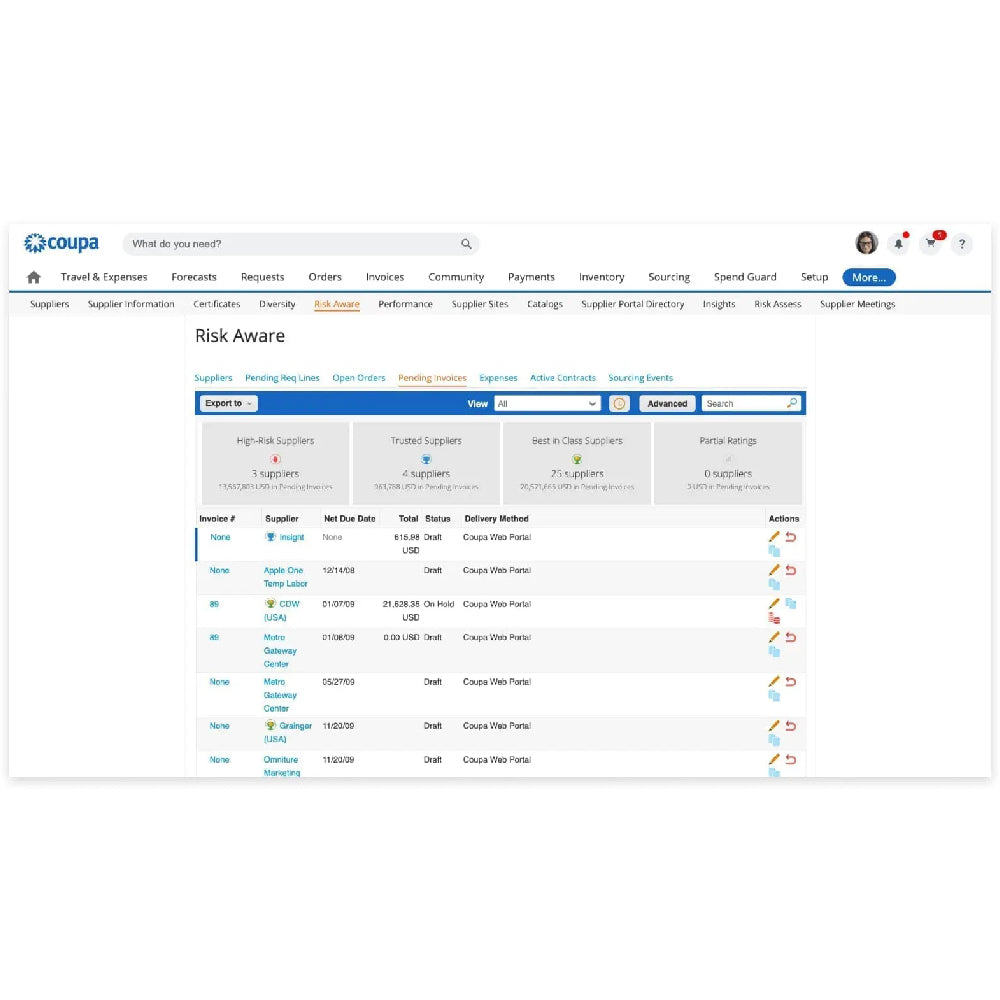This screenshot has width=1000, height=1000.
Task: Edit the Apple One Temp Labor invoice
Action: coord(774,570)
